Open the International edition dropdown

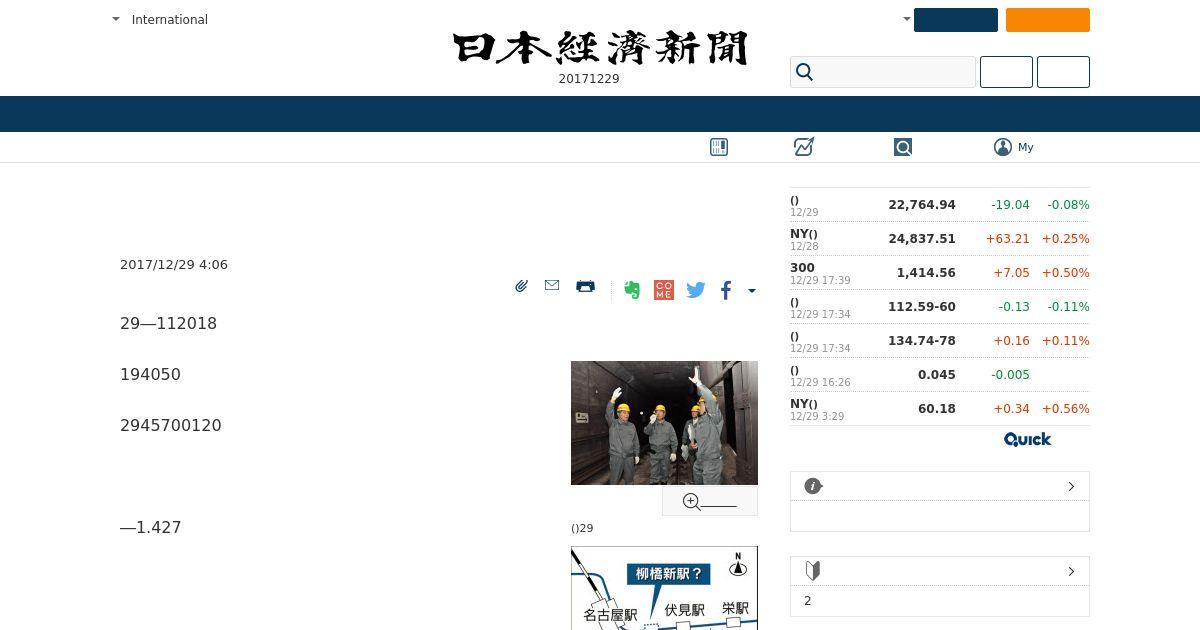[160, 19]
